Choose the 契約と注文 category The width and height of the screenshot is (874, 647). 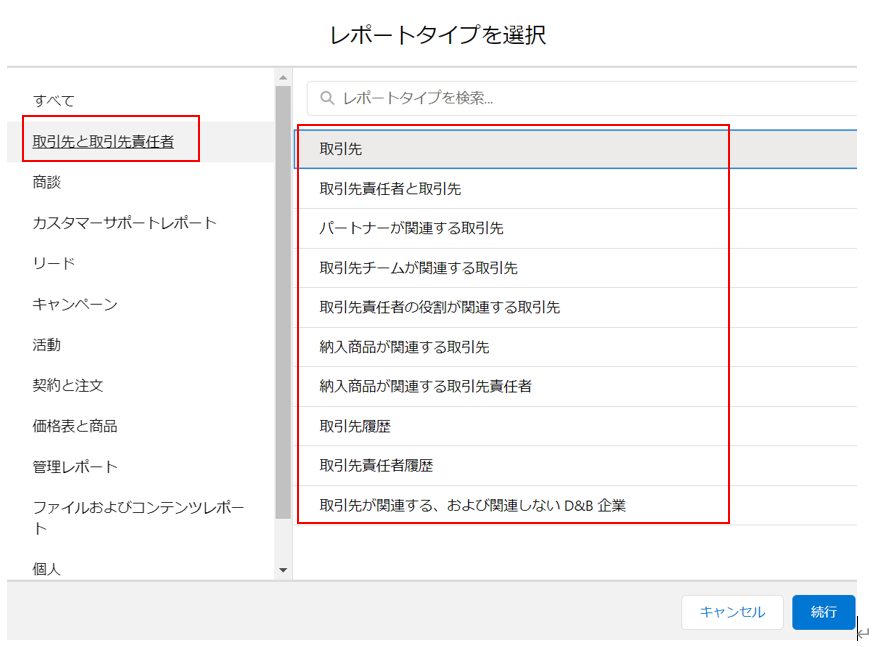[67, 386]
